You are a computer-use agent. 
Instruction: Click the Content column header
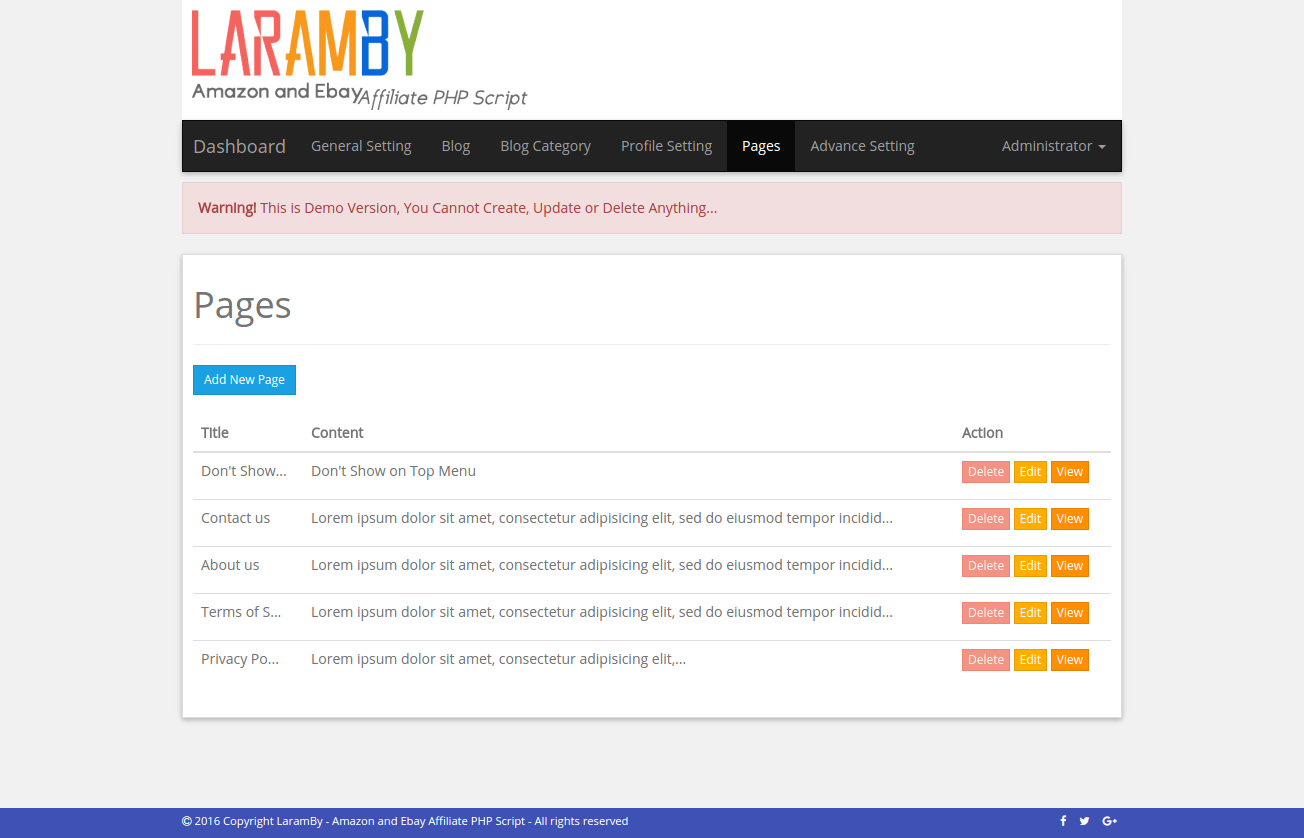click(337, 433)
